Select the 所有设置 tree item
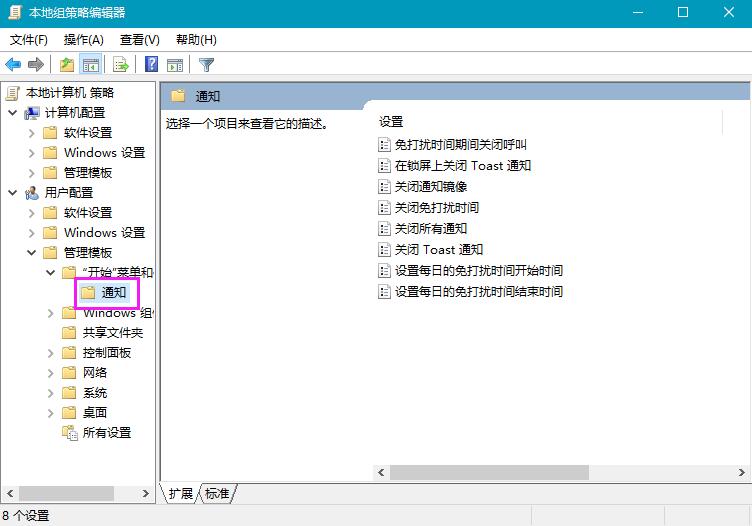 [106, 432]
